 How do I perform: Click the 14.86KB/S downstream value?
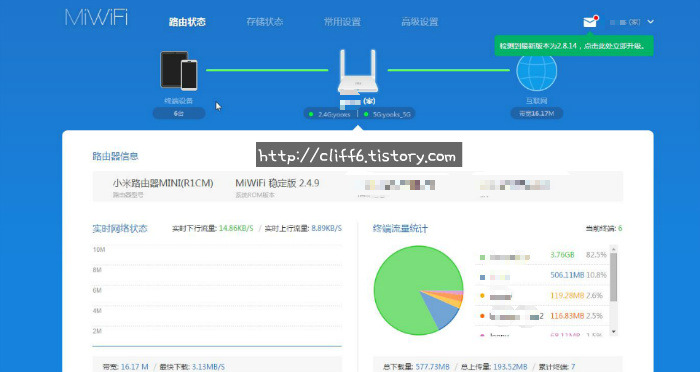click(236, 228)
